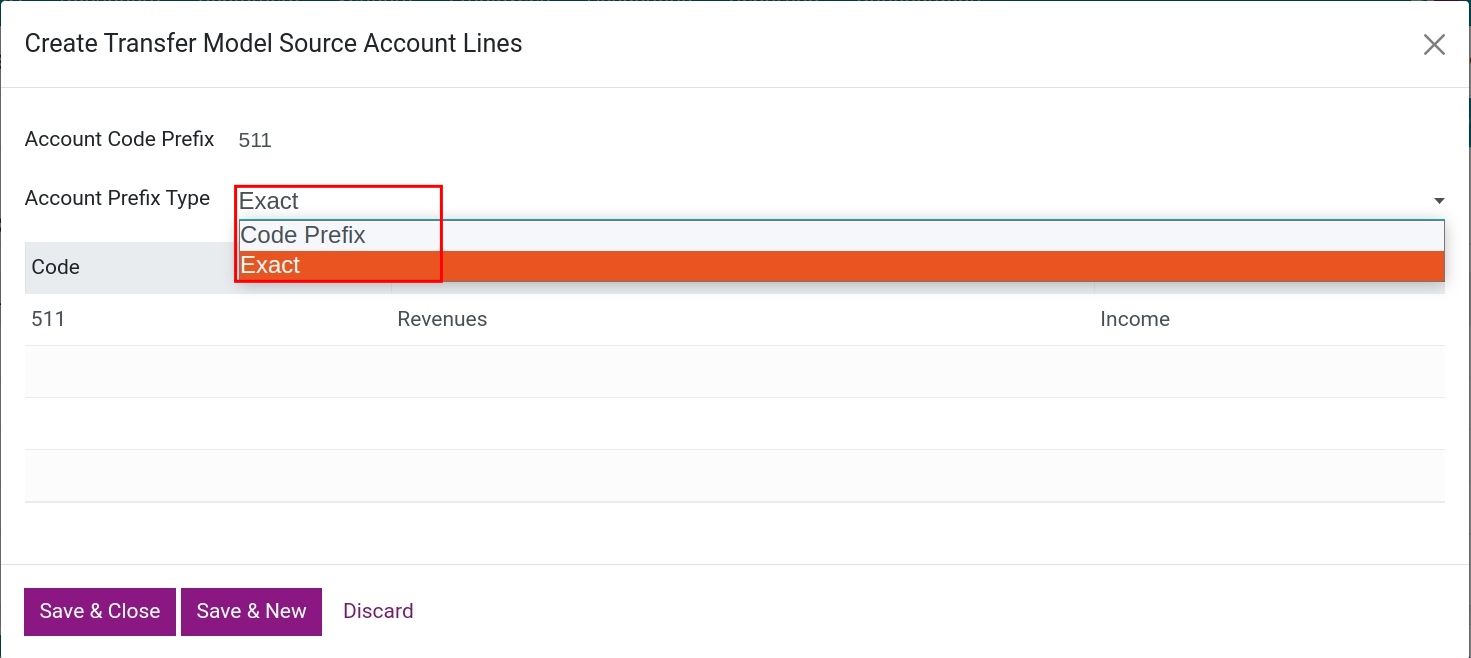
Task: Click the Discard link
Action: 377,611
